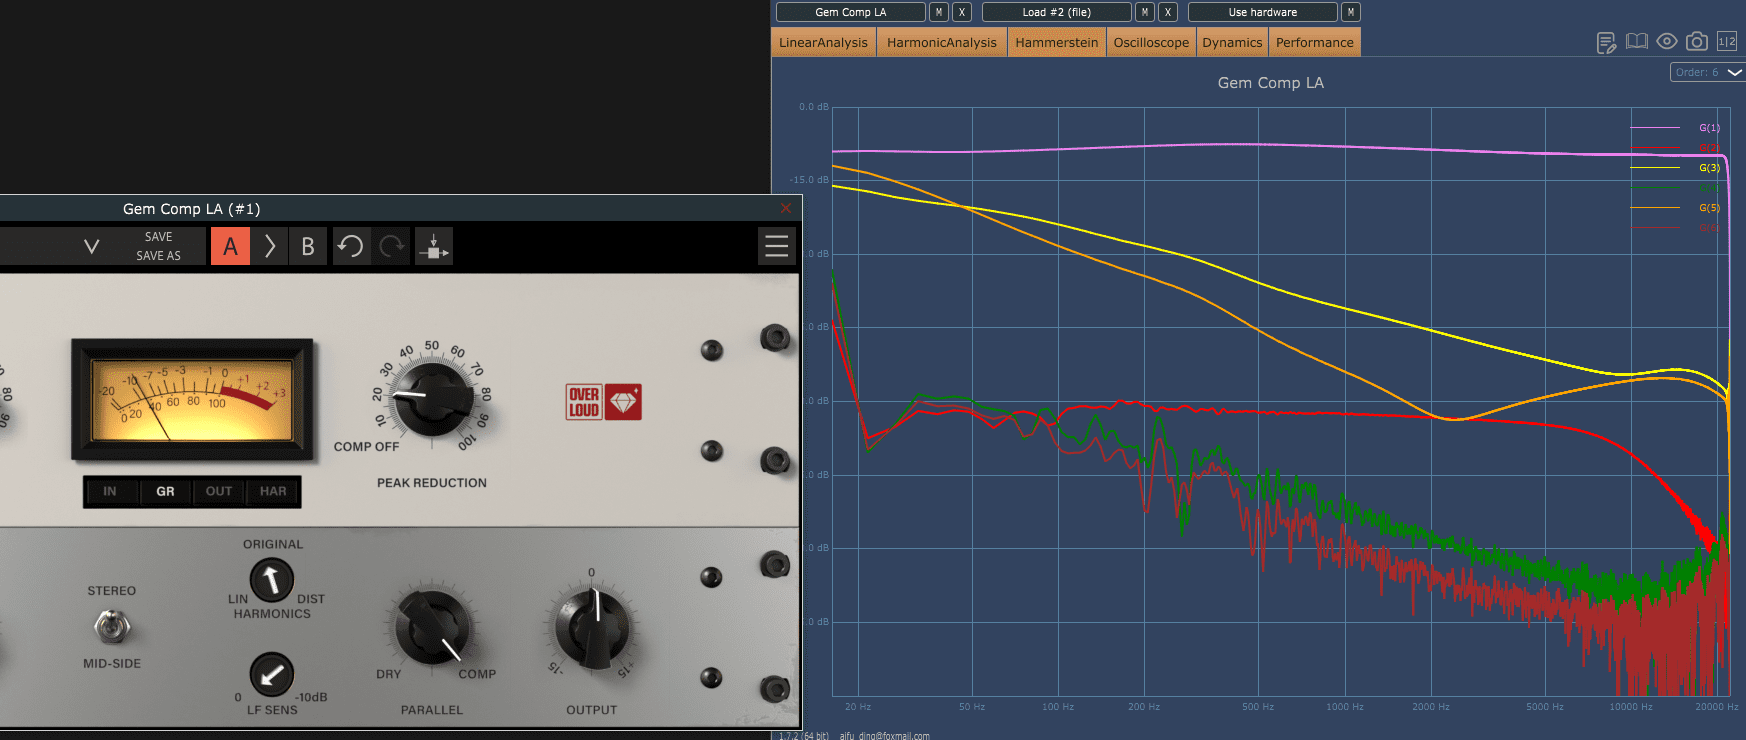Click the download/install icon in plugin toolbar
1746x740 pixels.
tap(433, 246)
